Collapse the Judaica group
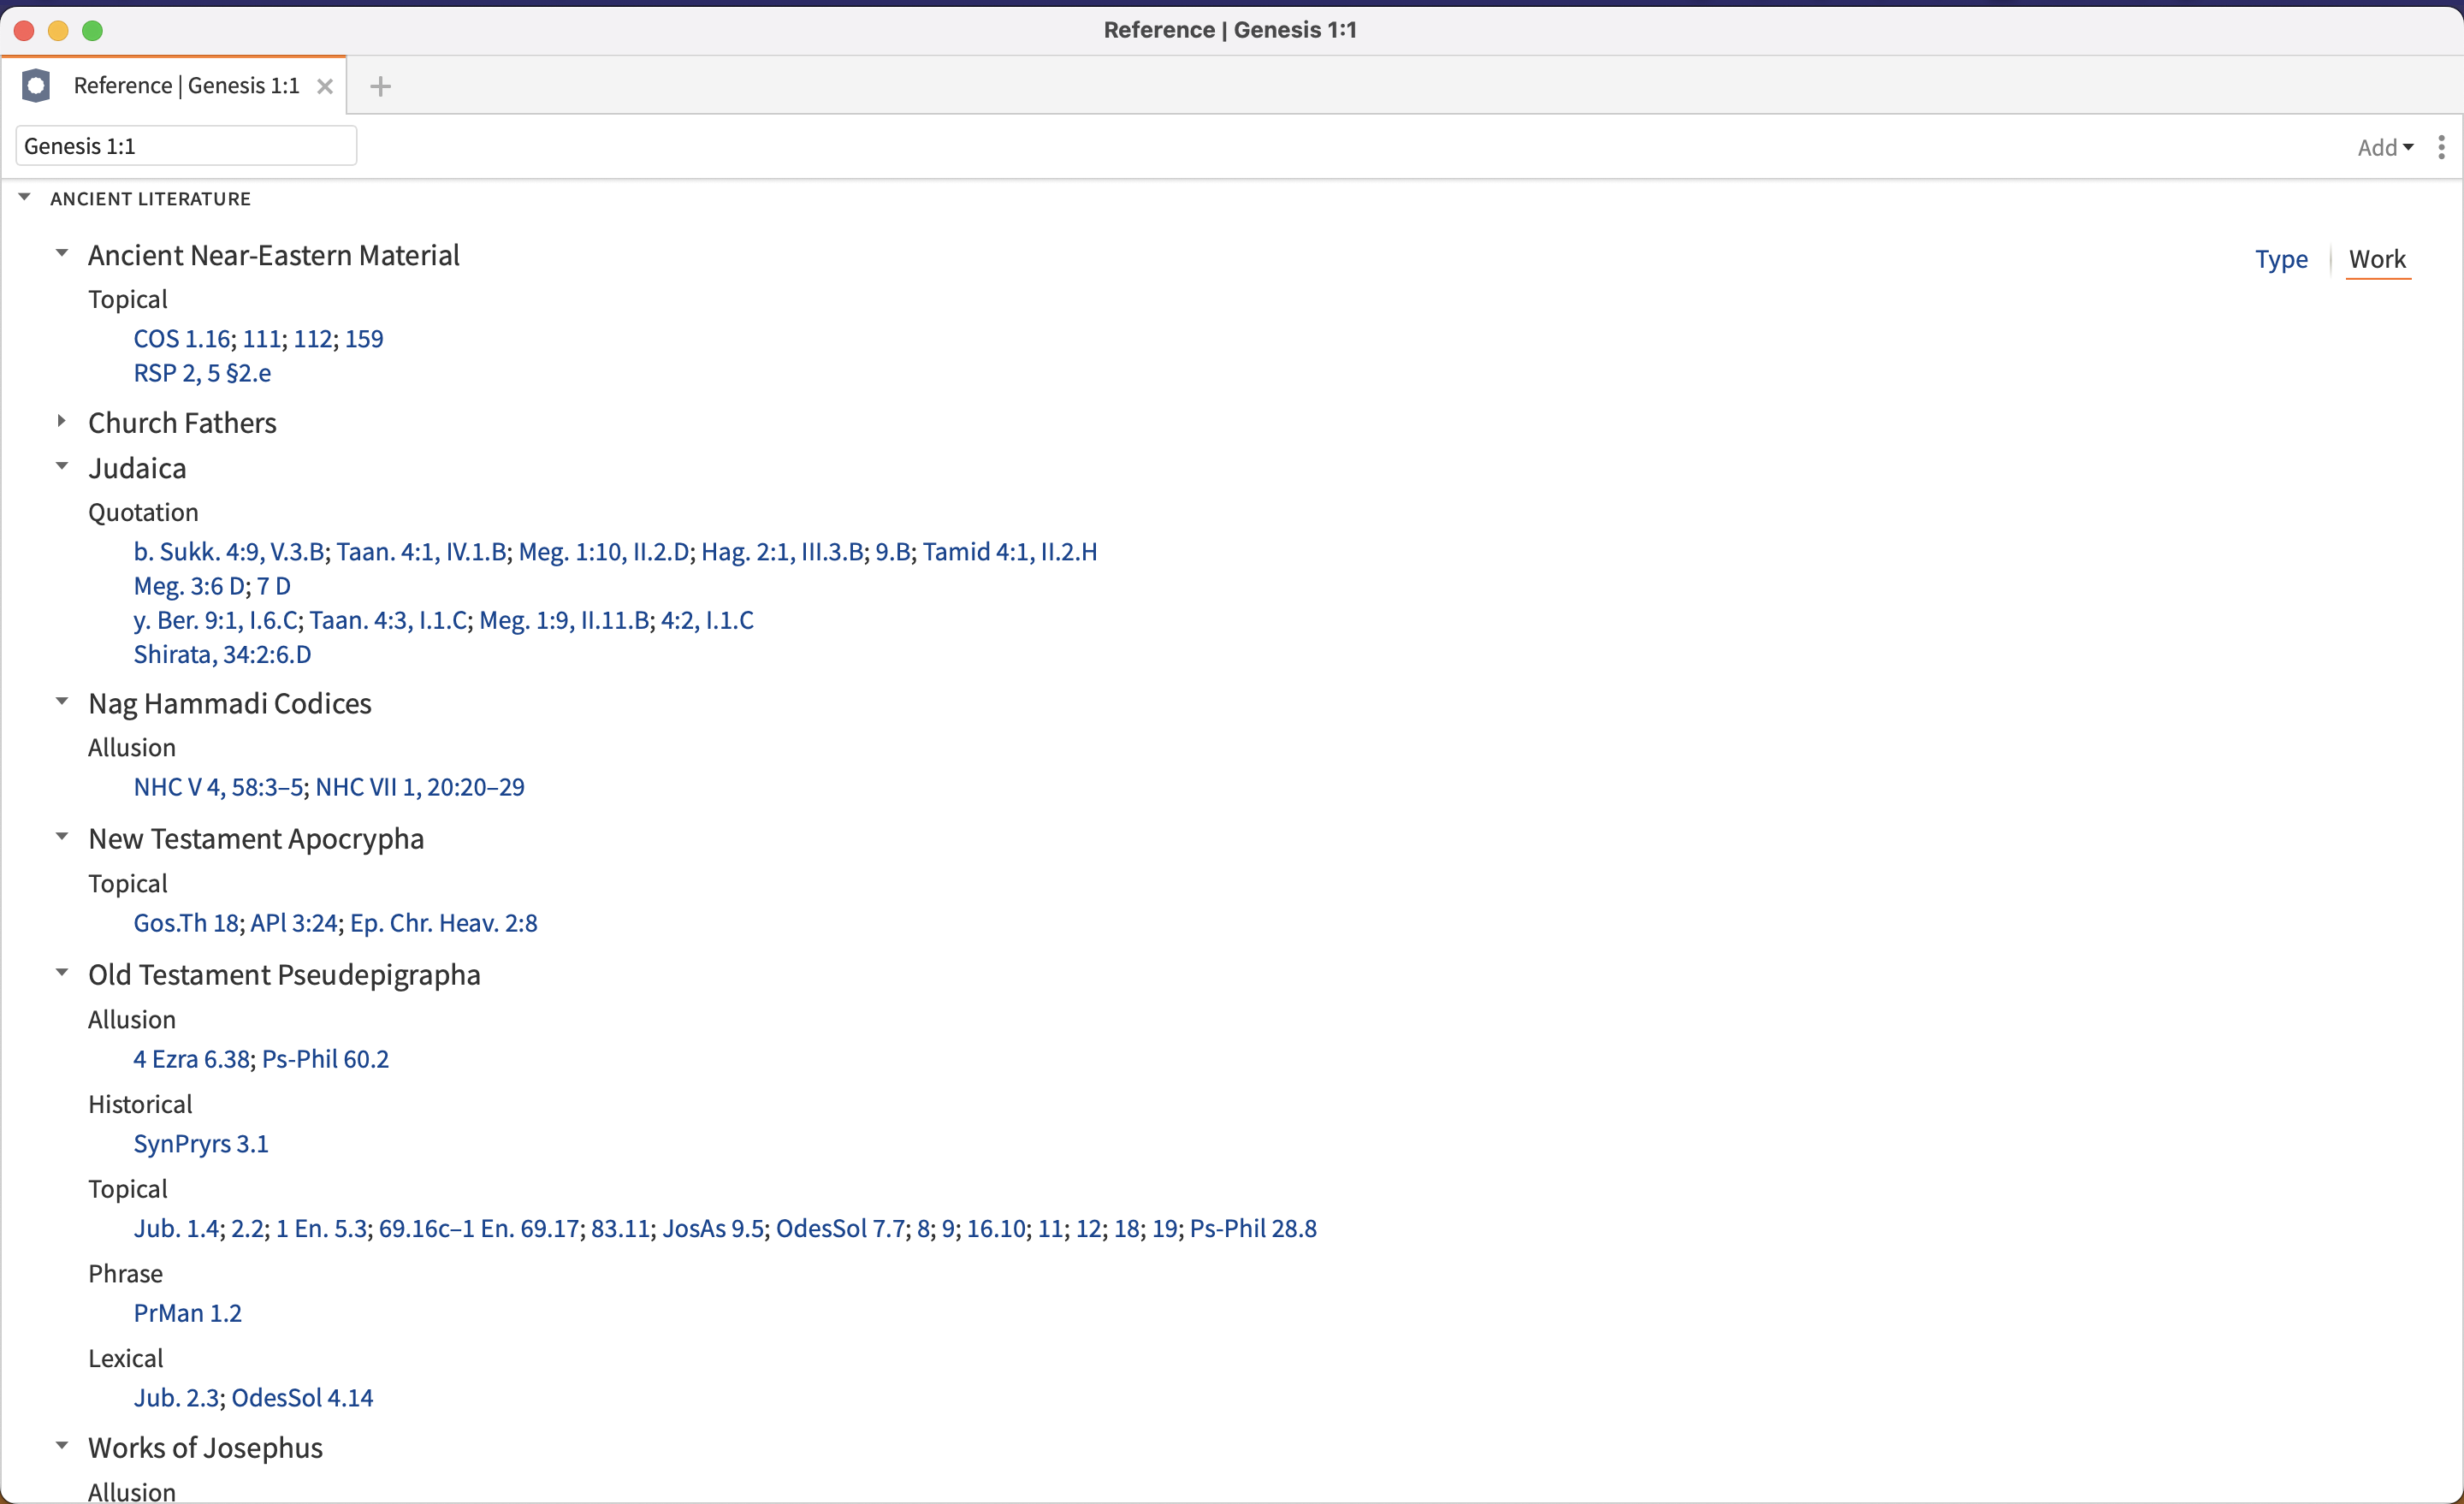This screenshot has height=1504, width=2464. [62, 467]
